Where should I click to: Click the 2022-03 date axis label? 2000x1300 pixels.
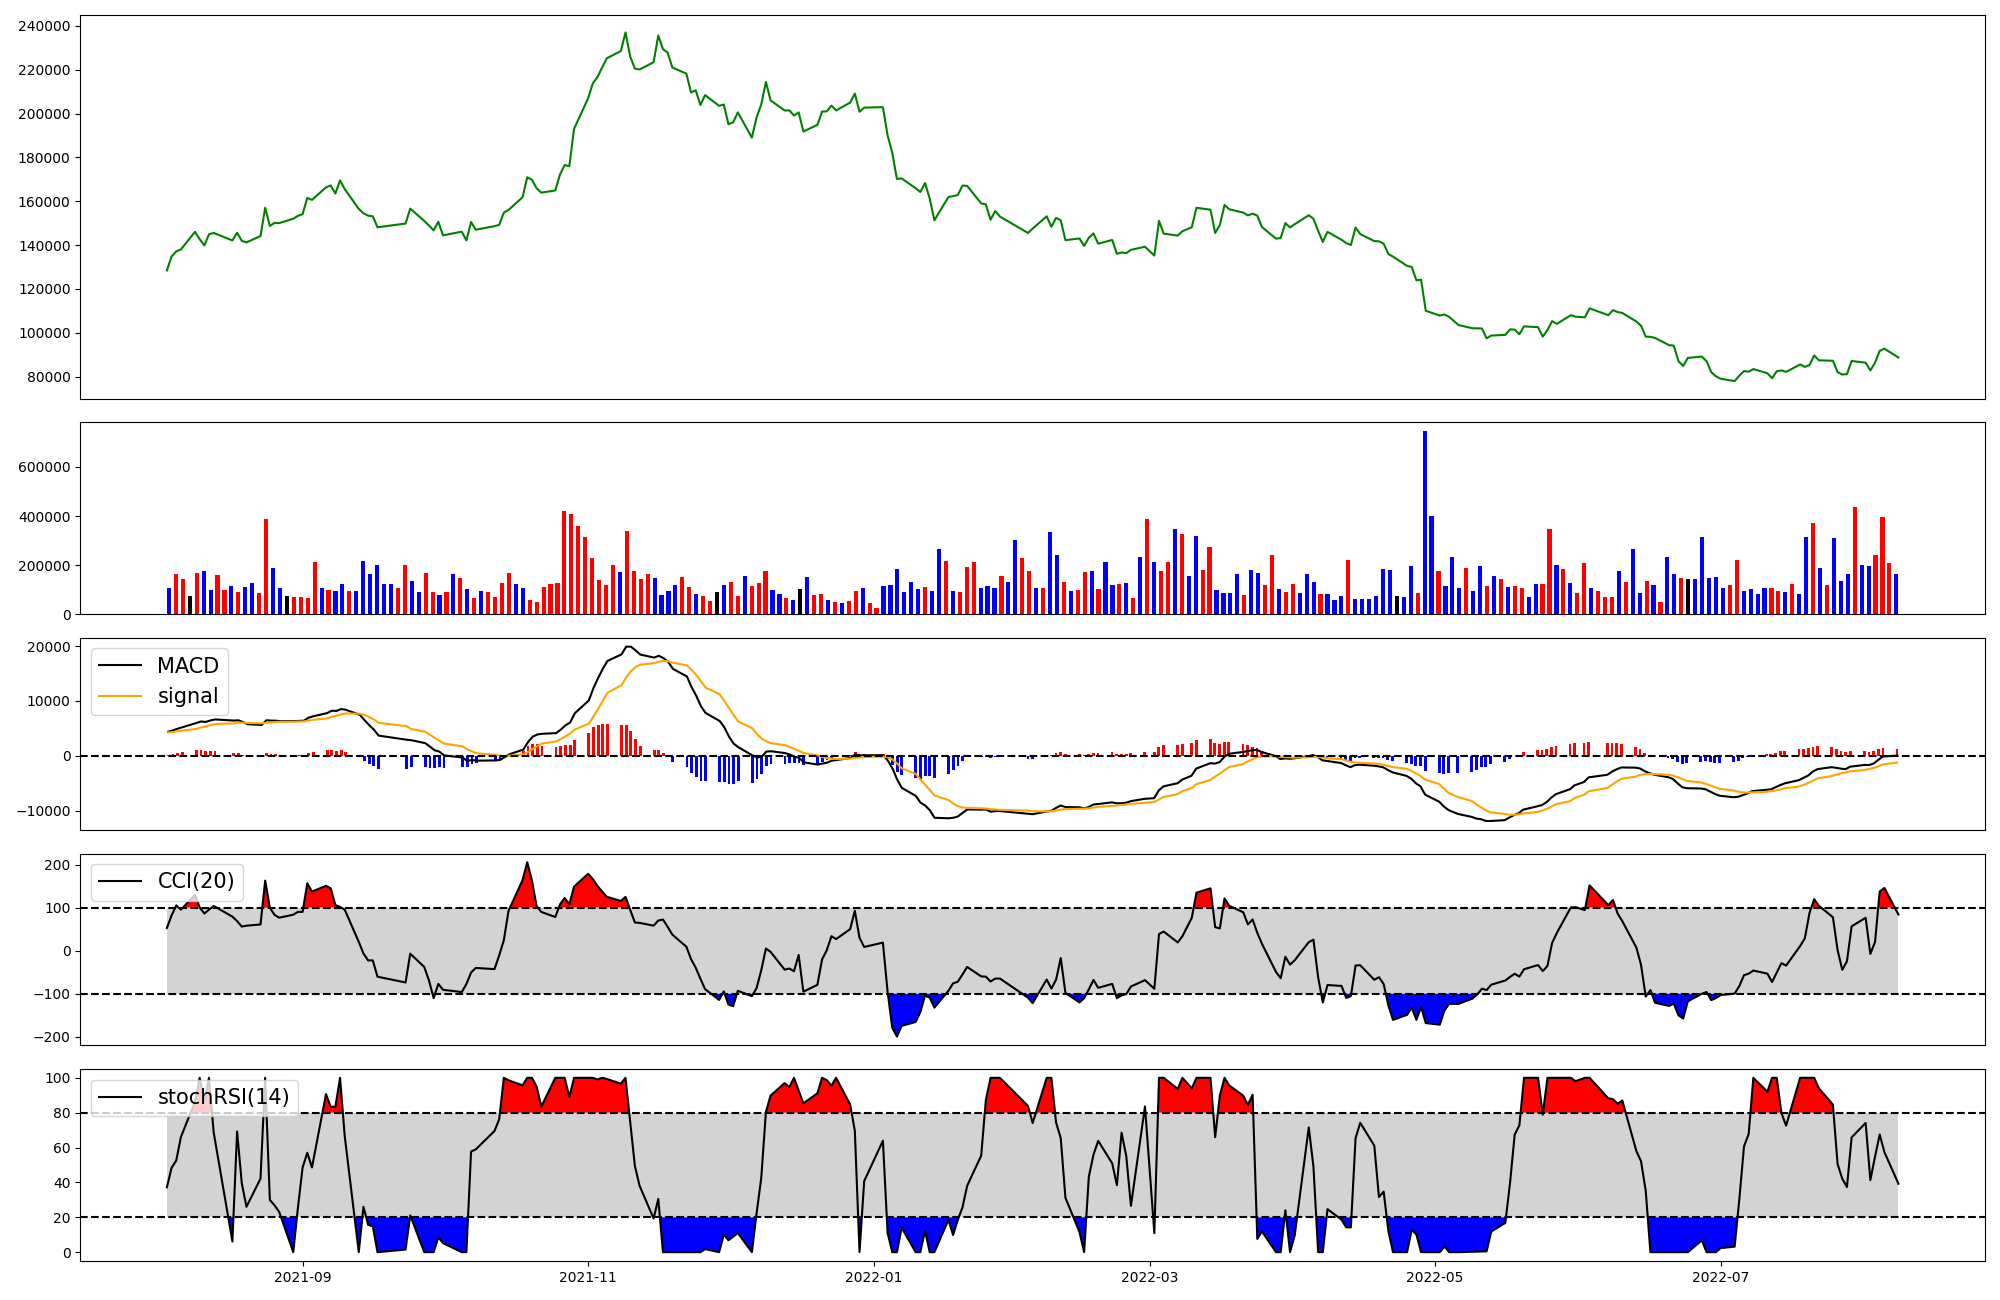pos(1150,1276)
